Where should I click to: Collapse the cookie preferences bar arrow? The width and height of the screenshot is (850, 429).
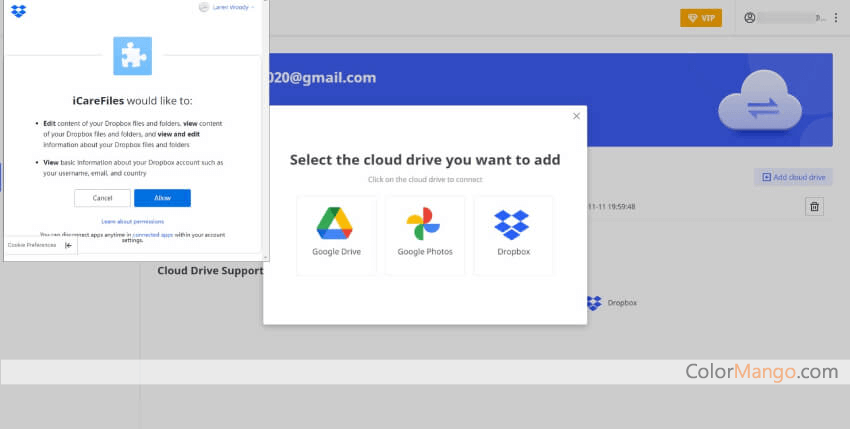click(x=69, y=244)
